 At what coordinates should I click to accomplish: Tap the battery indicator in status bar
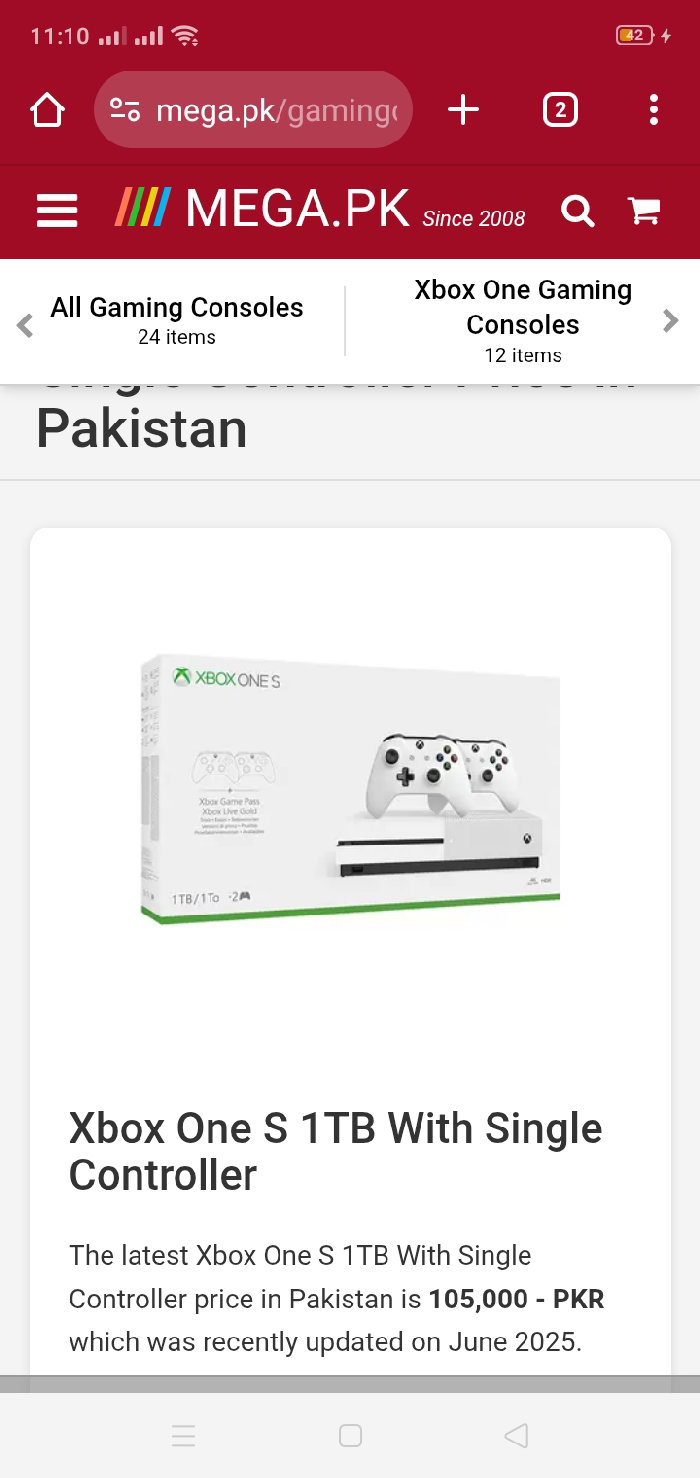634,36
